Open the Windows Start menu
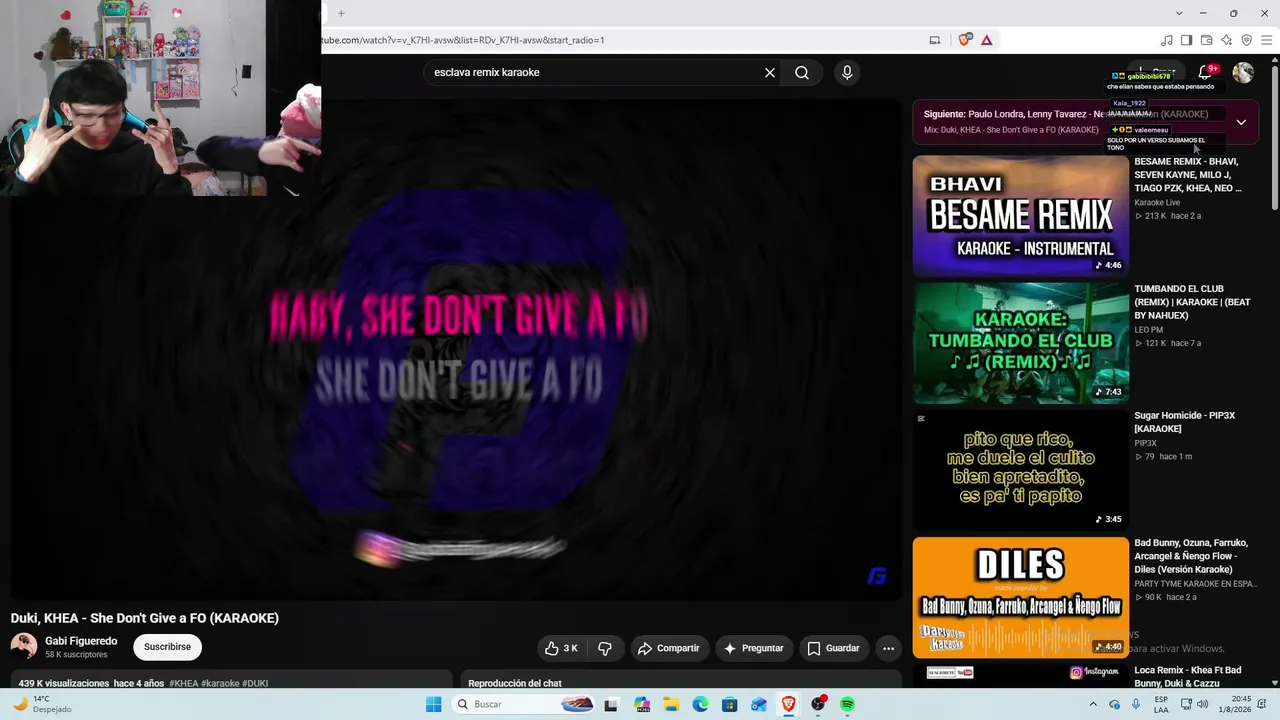The width and height of the screenshot is (1280, 720). pyautogui.click(x=433, y=704)
